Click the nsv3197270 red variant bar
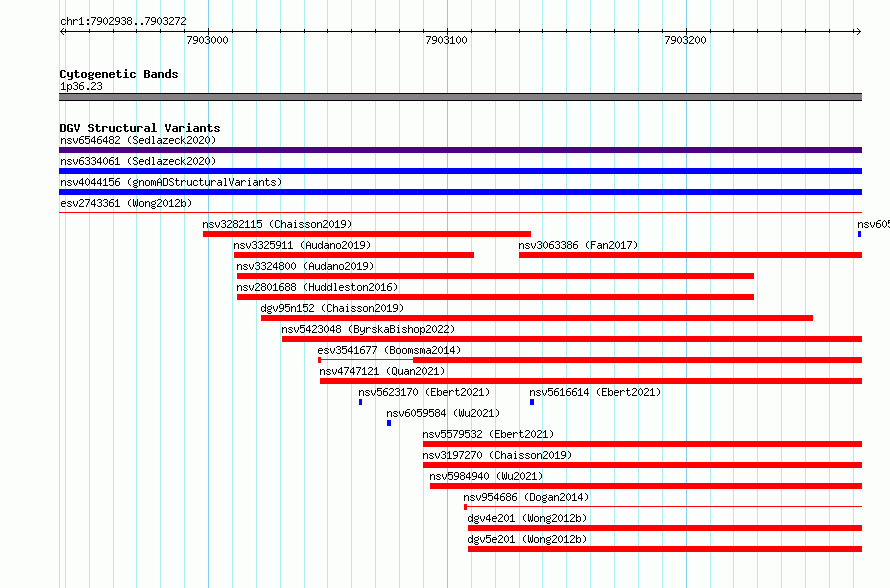This screenshot has height=588, width=890. pyautogui.click(x=643, y=465)
